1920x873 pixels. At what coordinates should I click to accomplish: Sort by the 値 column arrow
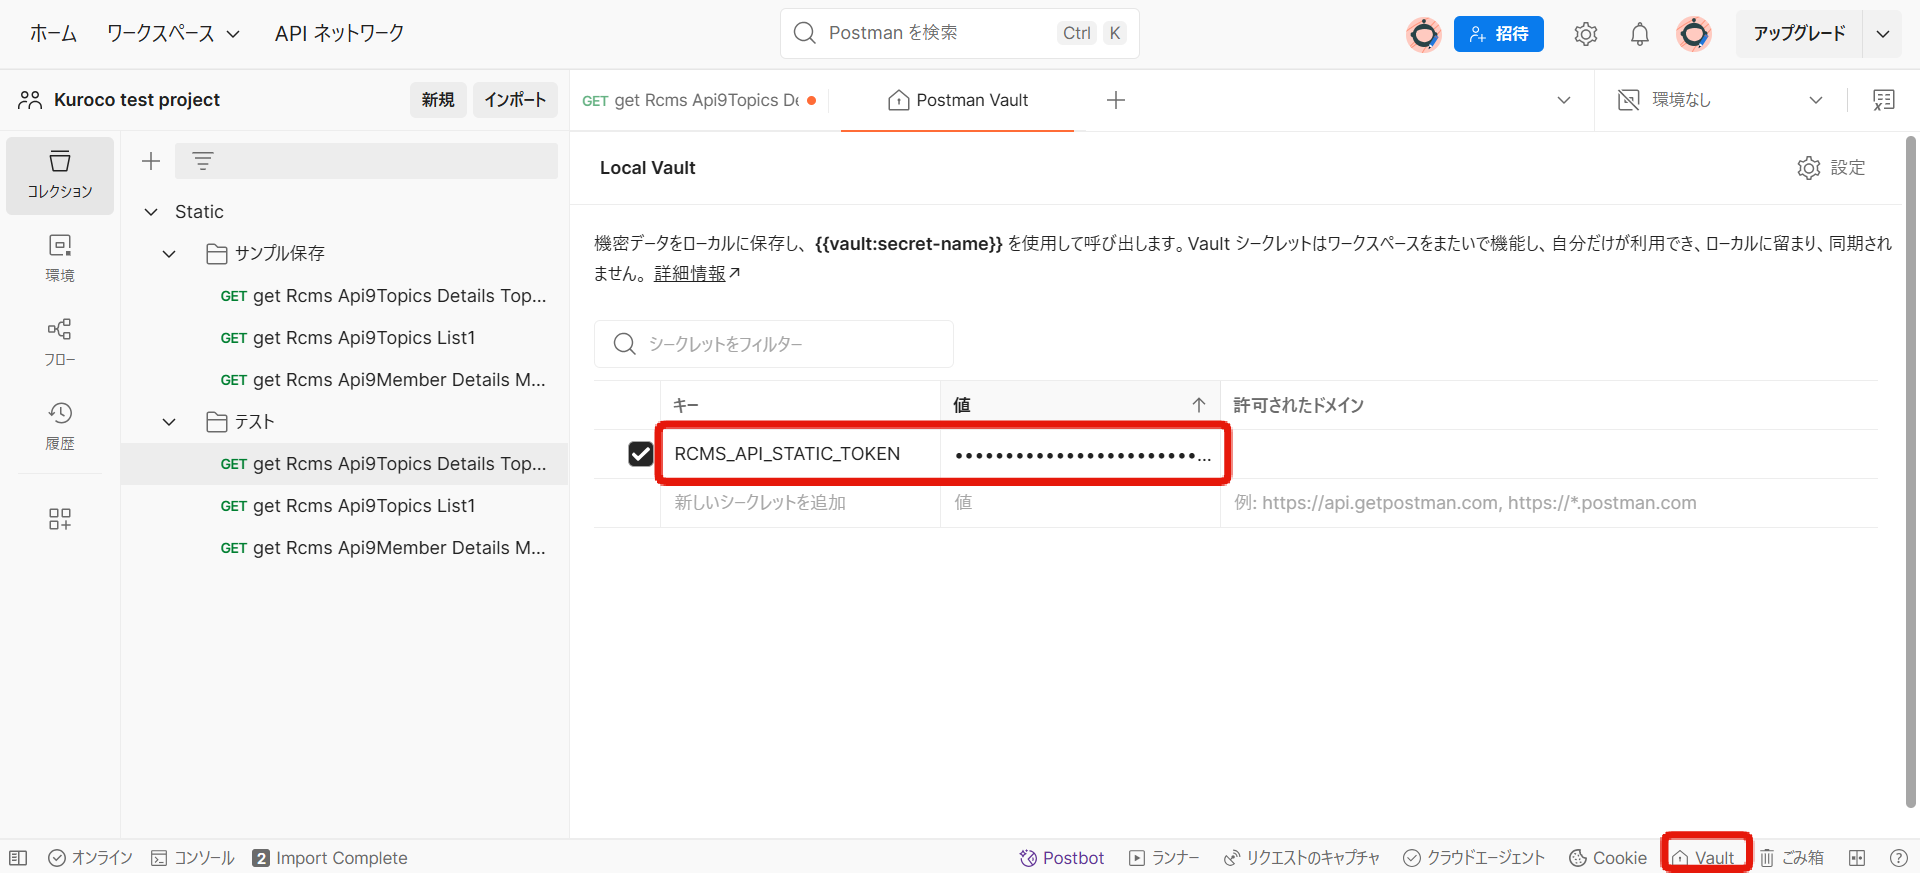1199,405
